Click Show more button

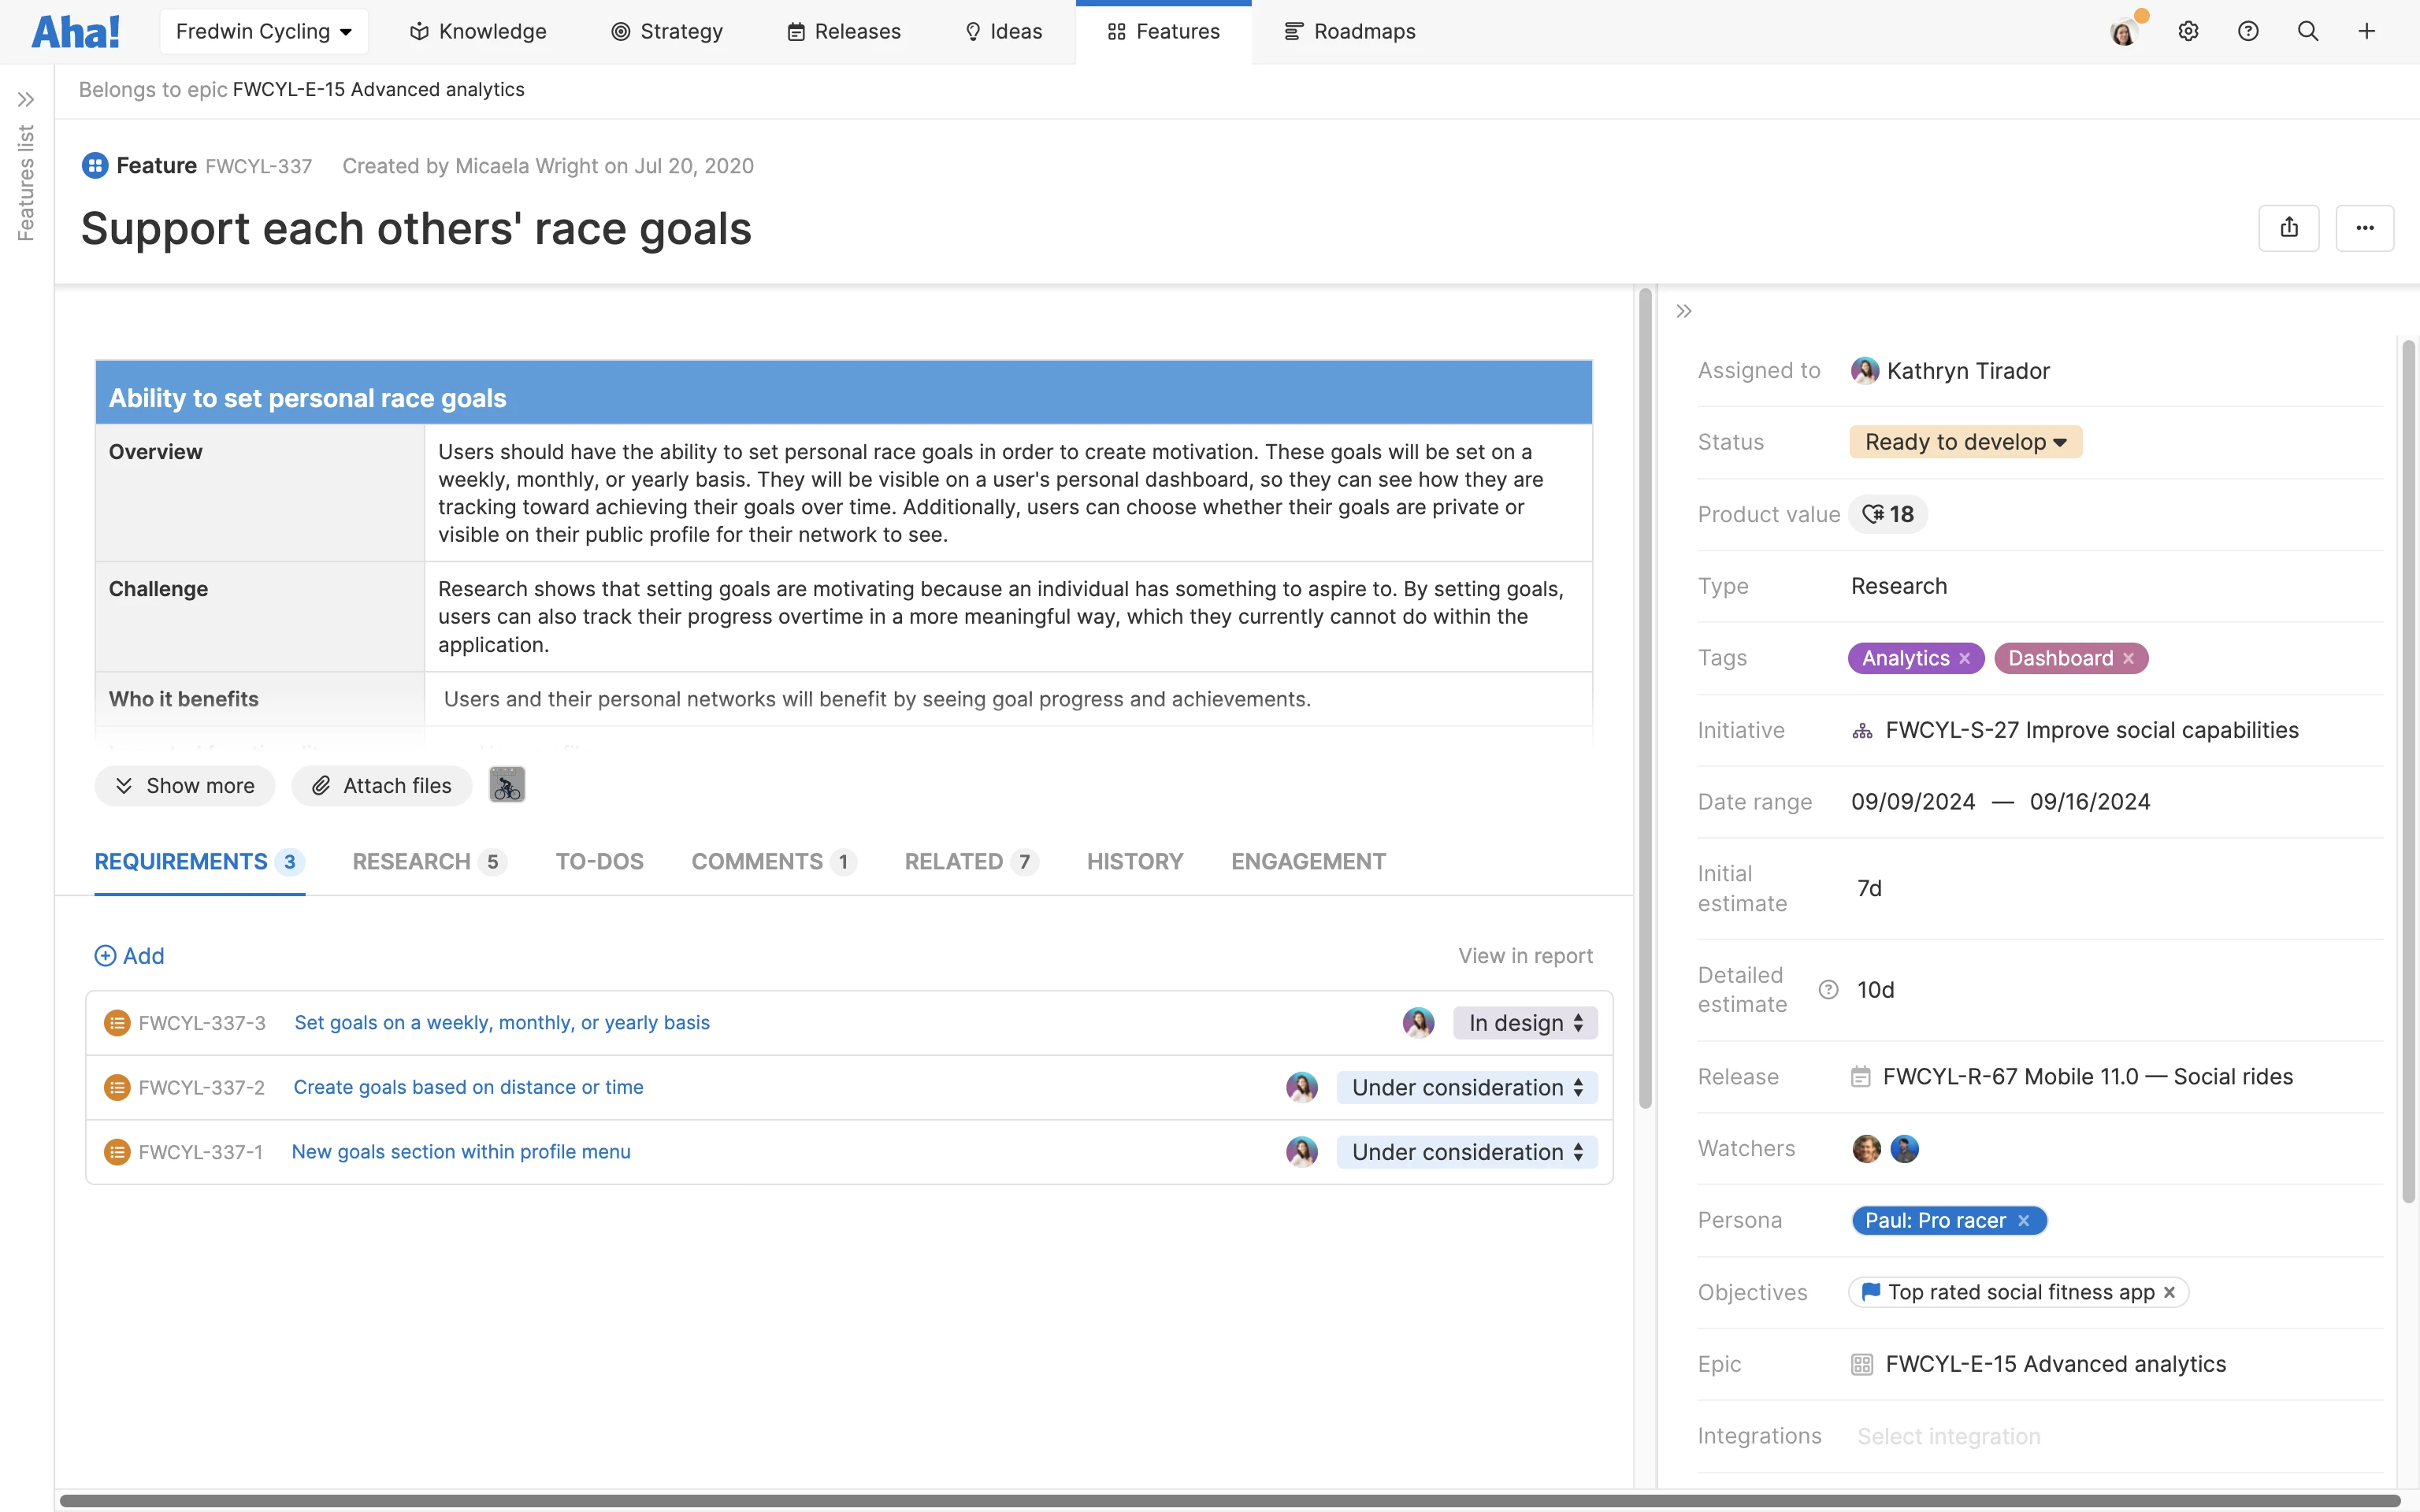185,786
